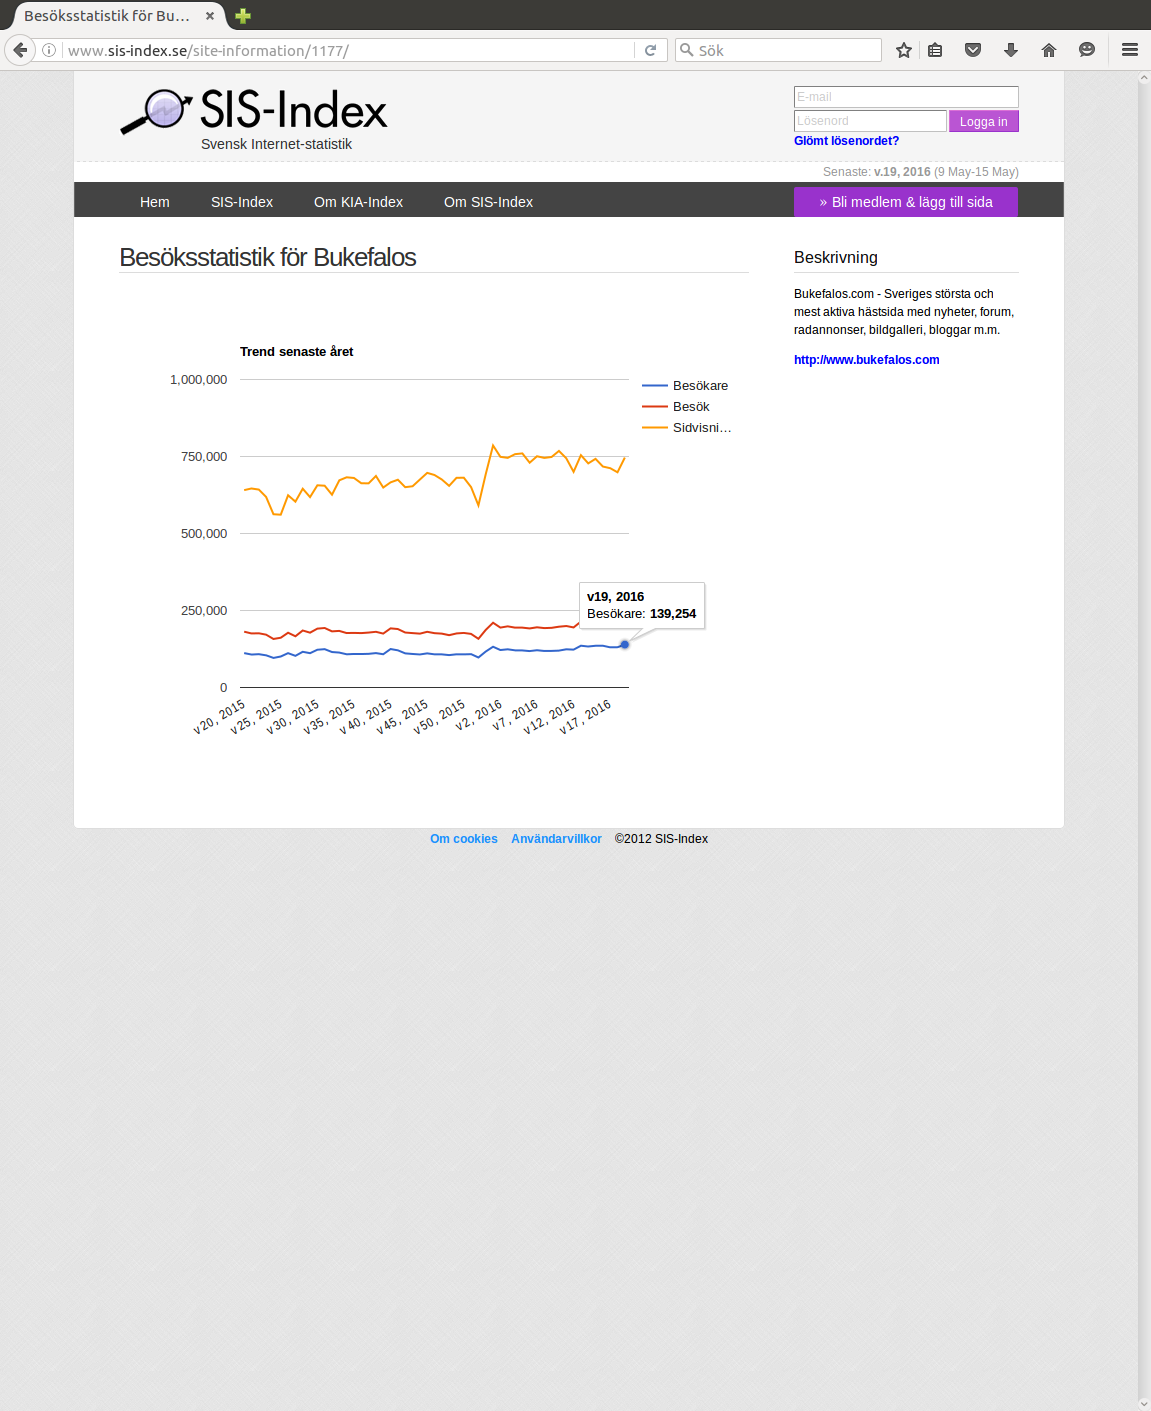This screenshot has width=1151, height=1411.
Task: Open the Om SIS-Index menu item
Action: click(488, 202)
